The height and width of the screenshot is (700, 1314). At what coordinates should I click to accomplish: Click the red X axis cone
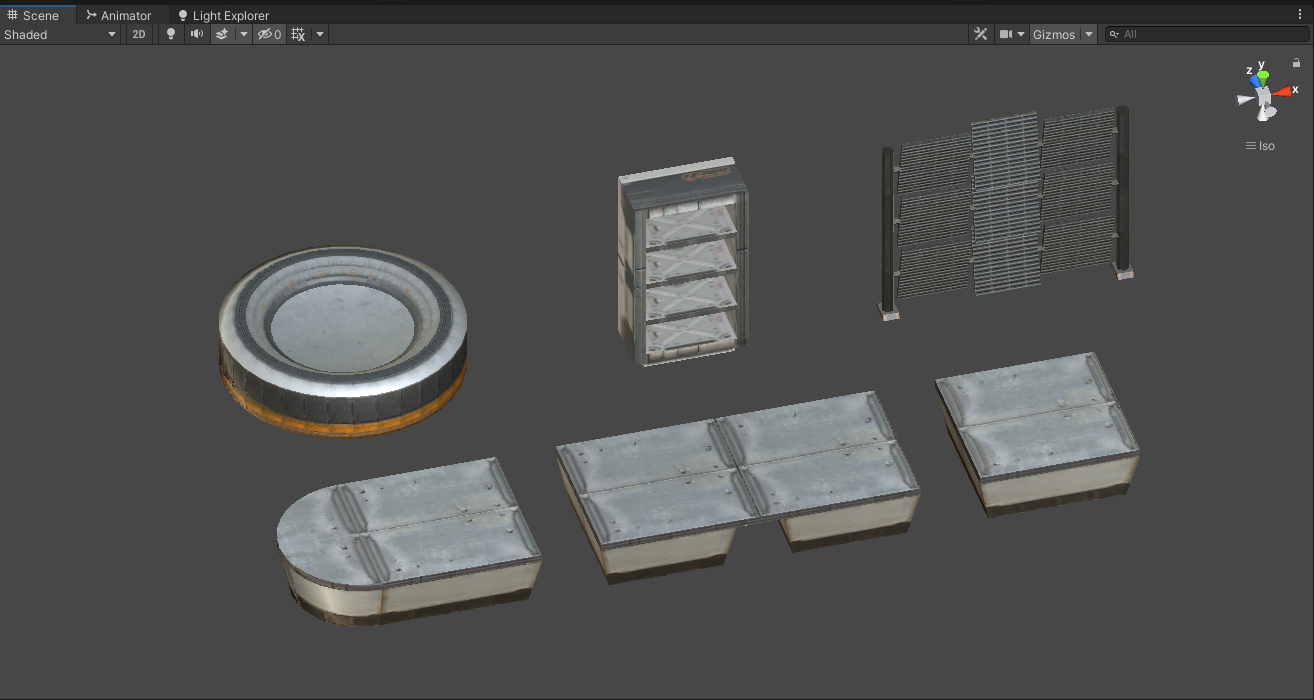pos(1282,91)
